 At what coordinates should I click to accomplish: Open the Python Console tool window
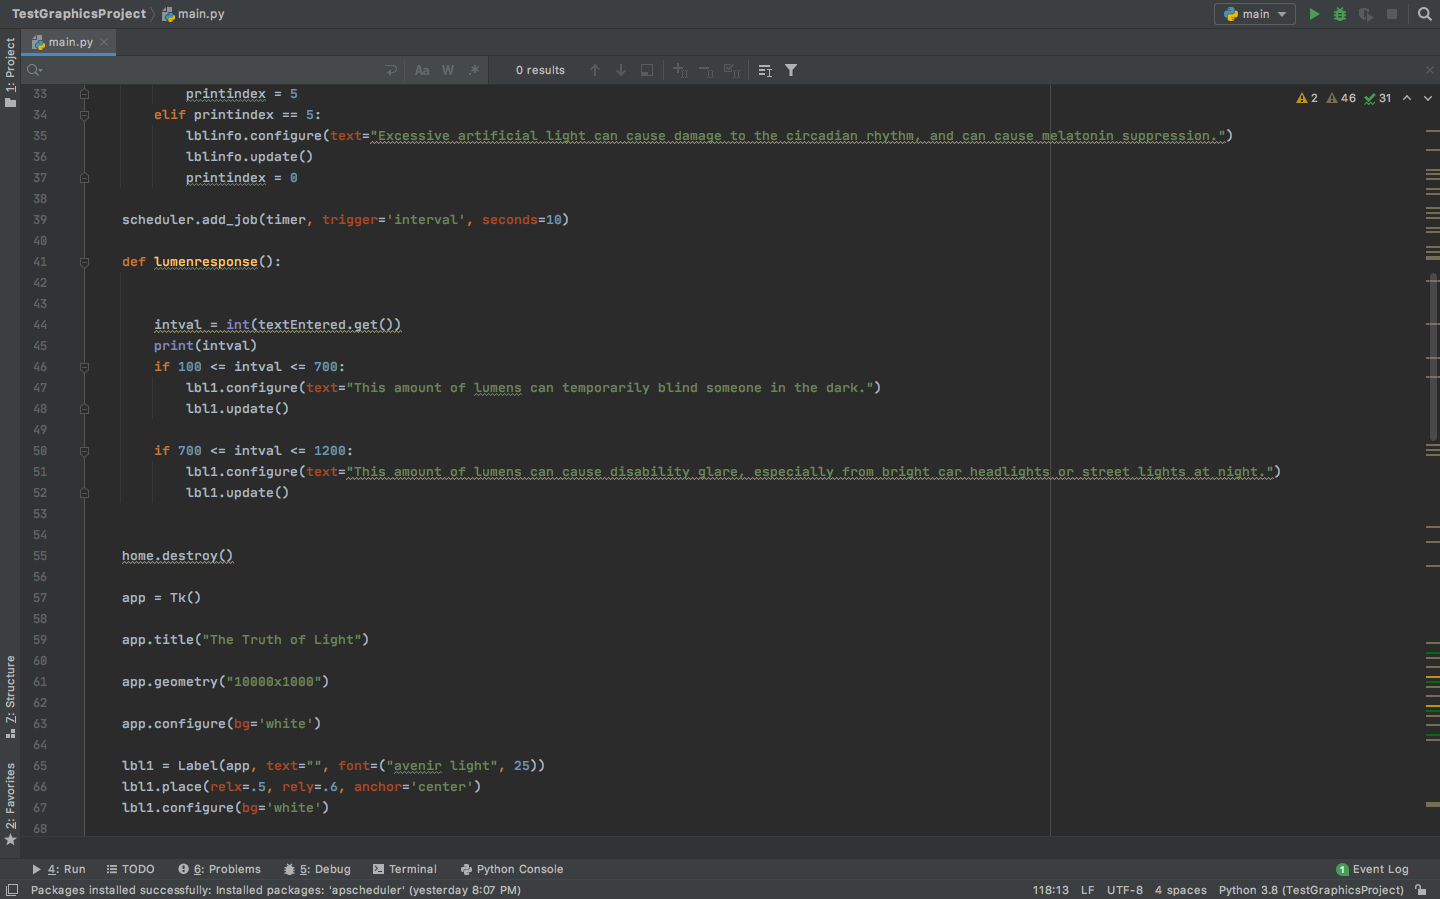point(512,869)
